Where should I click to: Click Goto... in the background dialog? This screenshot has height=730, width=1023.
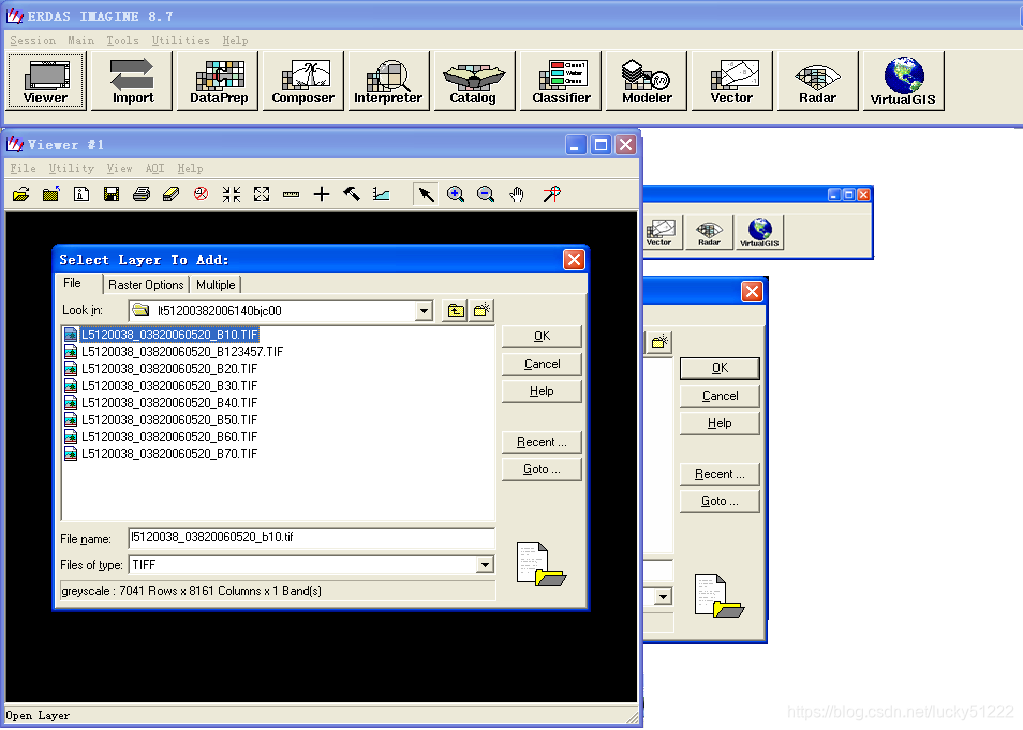pos(720,502)
